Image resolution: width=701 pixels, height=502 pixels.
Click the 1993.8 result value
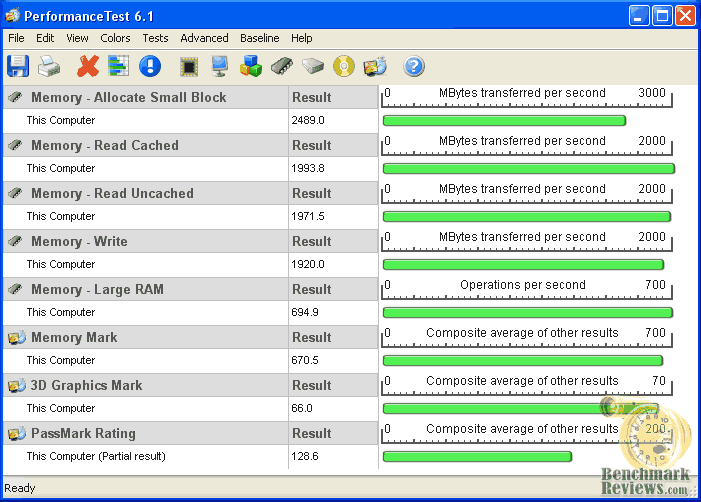308,169
